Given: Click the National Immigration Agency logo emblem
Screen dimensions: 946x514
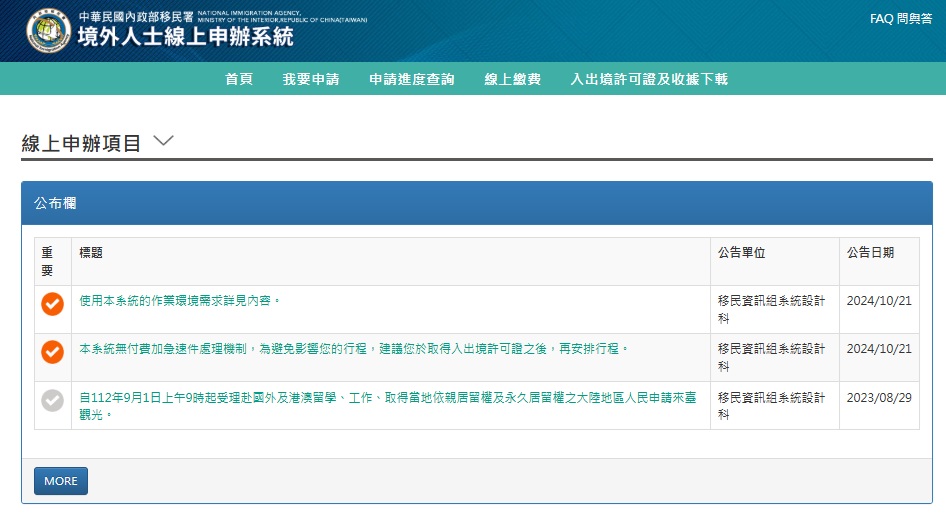Looking at the screenshot, I should click(x=49, y=32).
